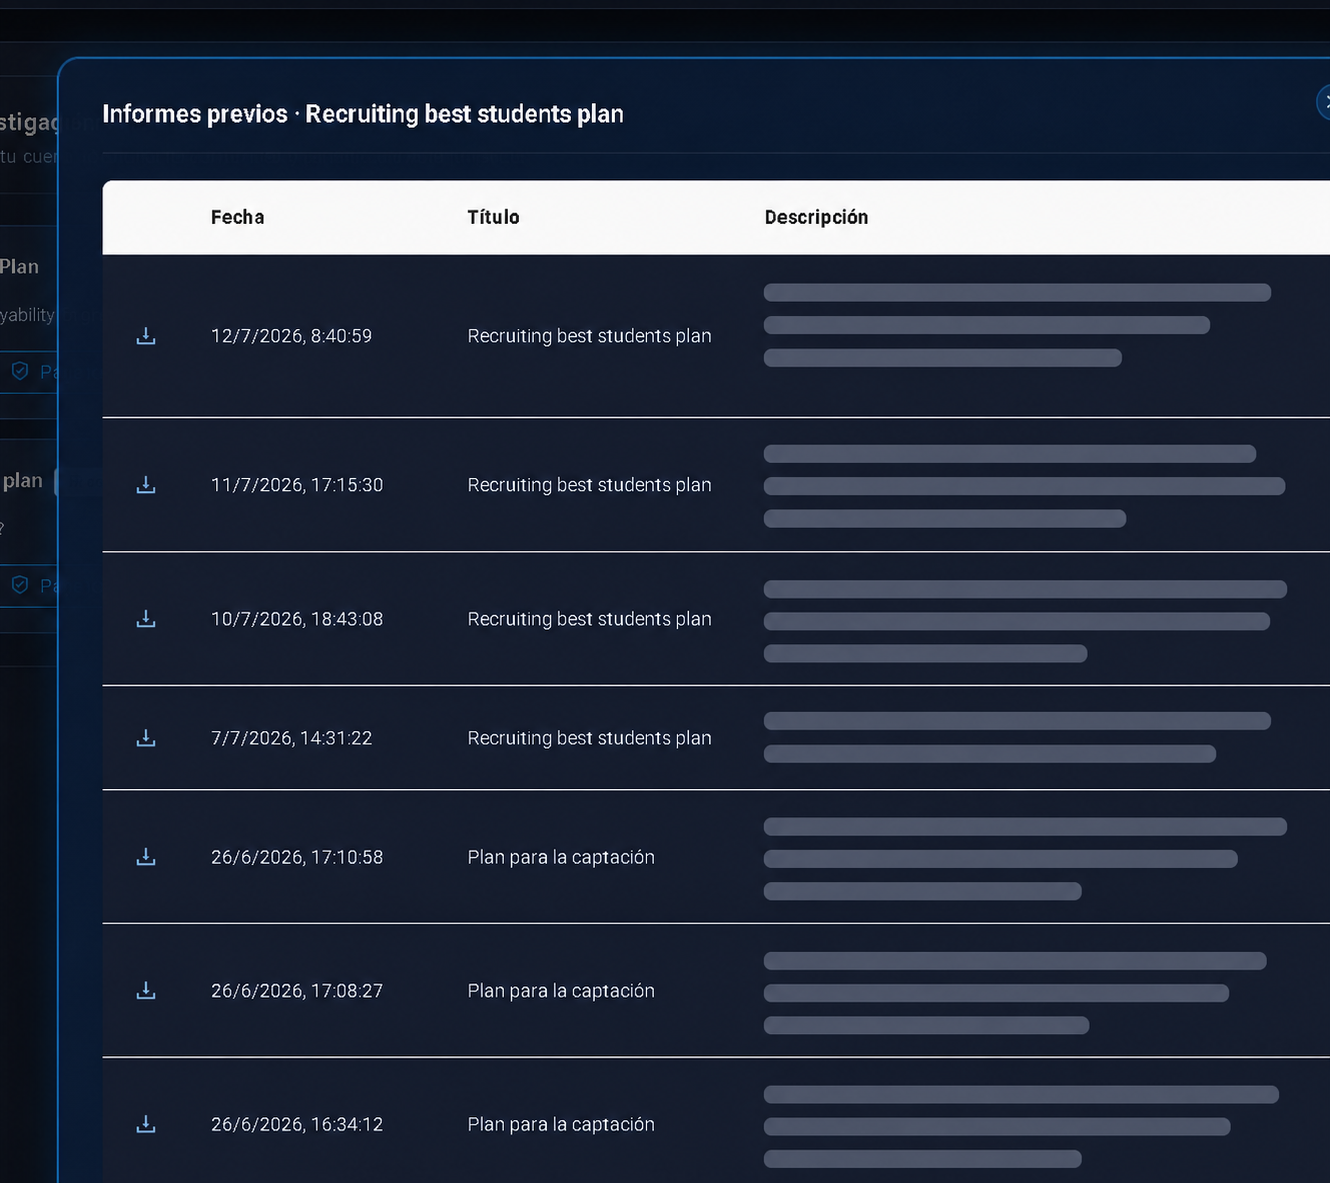Download the 7/7/2026, 14:31:22 report
Image resolution: width=1330 pixels, height=1183 pixels.
(x=146, y=738)
